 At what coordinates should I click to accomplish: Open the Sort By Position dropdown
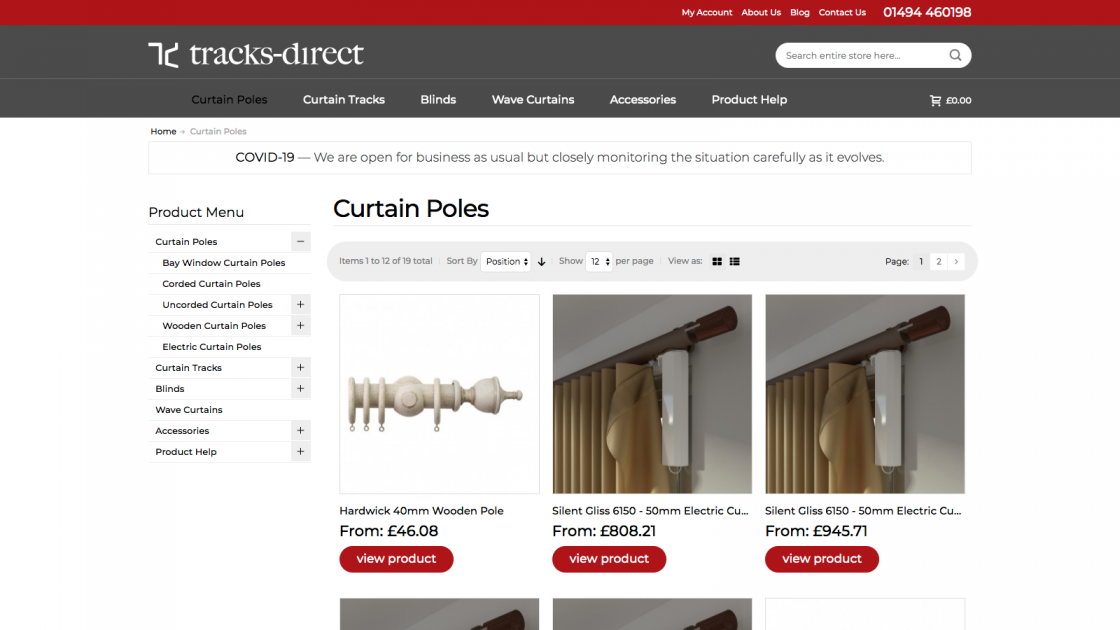pos(507,262)
